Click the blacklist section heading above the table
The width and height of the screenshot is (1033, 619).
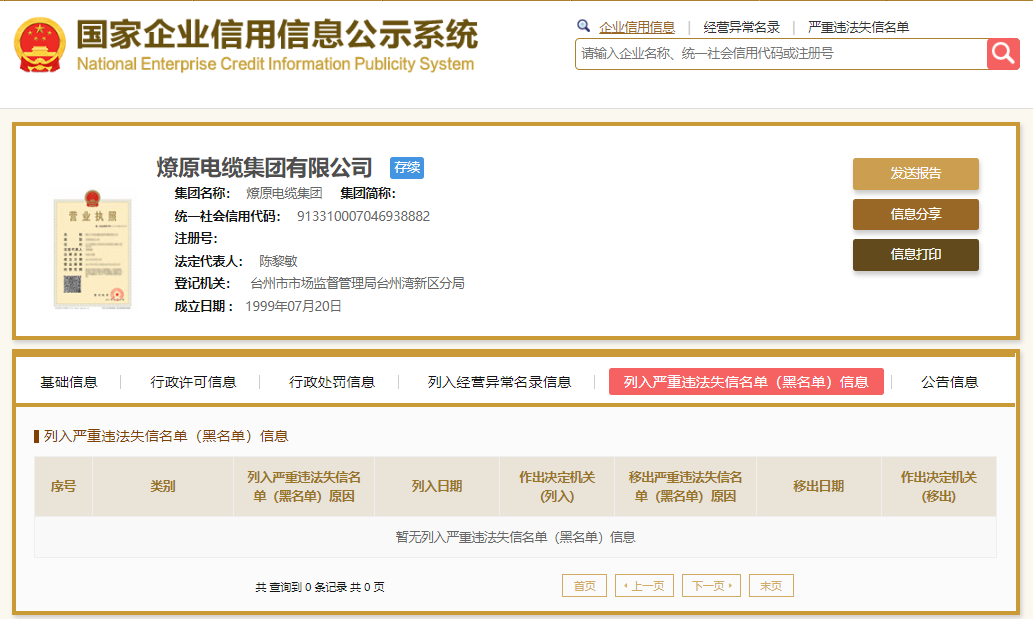166,436
